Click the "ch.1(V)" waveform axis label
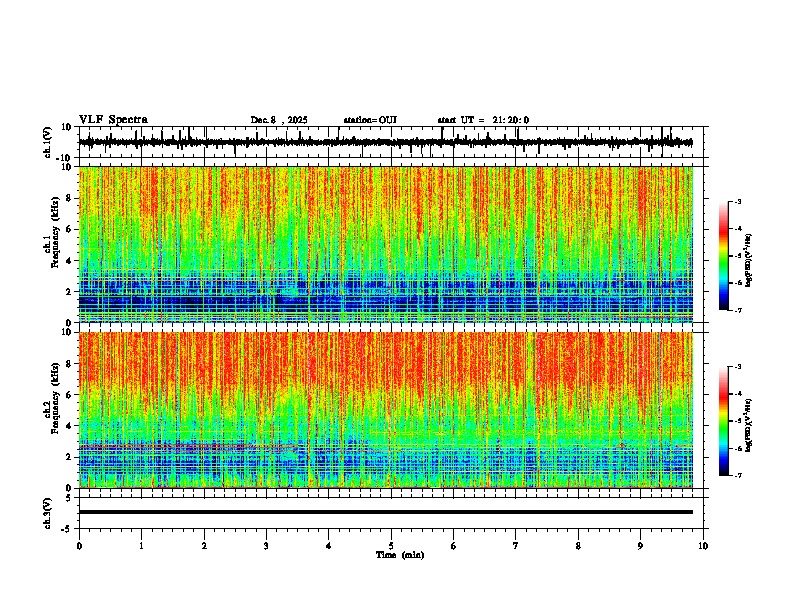This screenshot has height=612, width=792. click(x=48, y=142)
